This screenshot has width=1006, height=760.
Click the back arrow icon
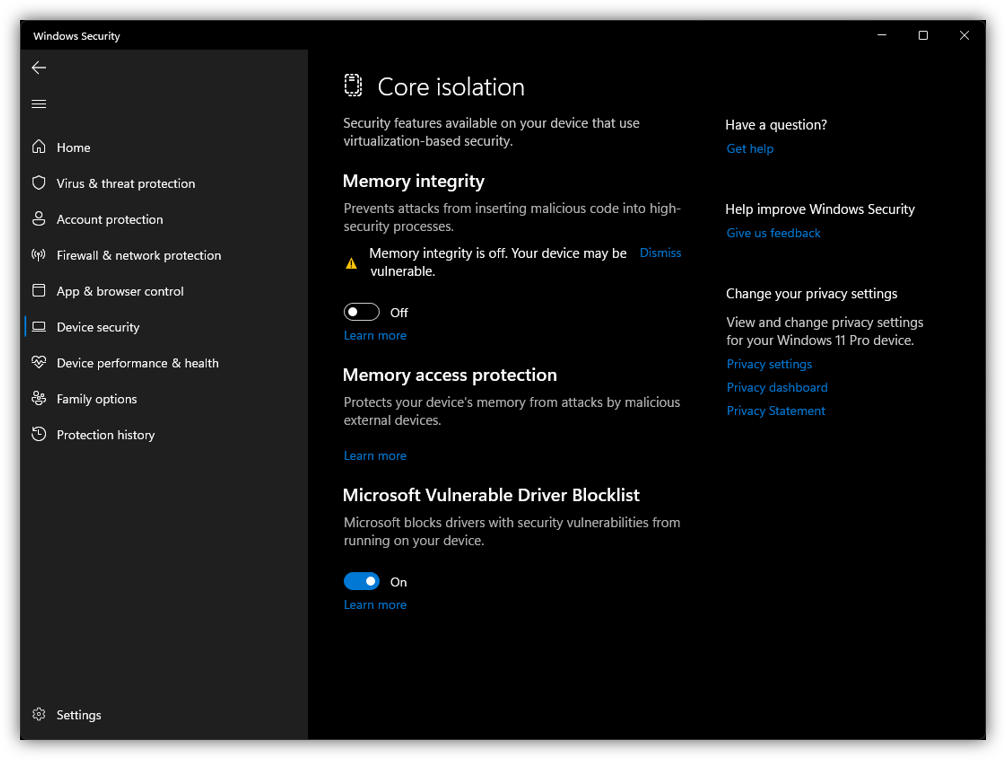point(38,67)
